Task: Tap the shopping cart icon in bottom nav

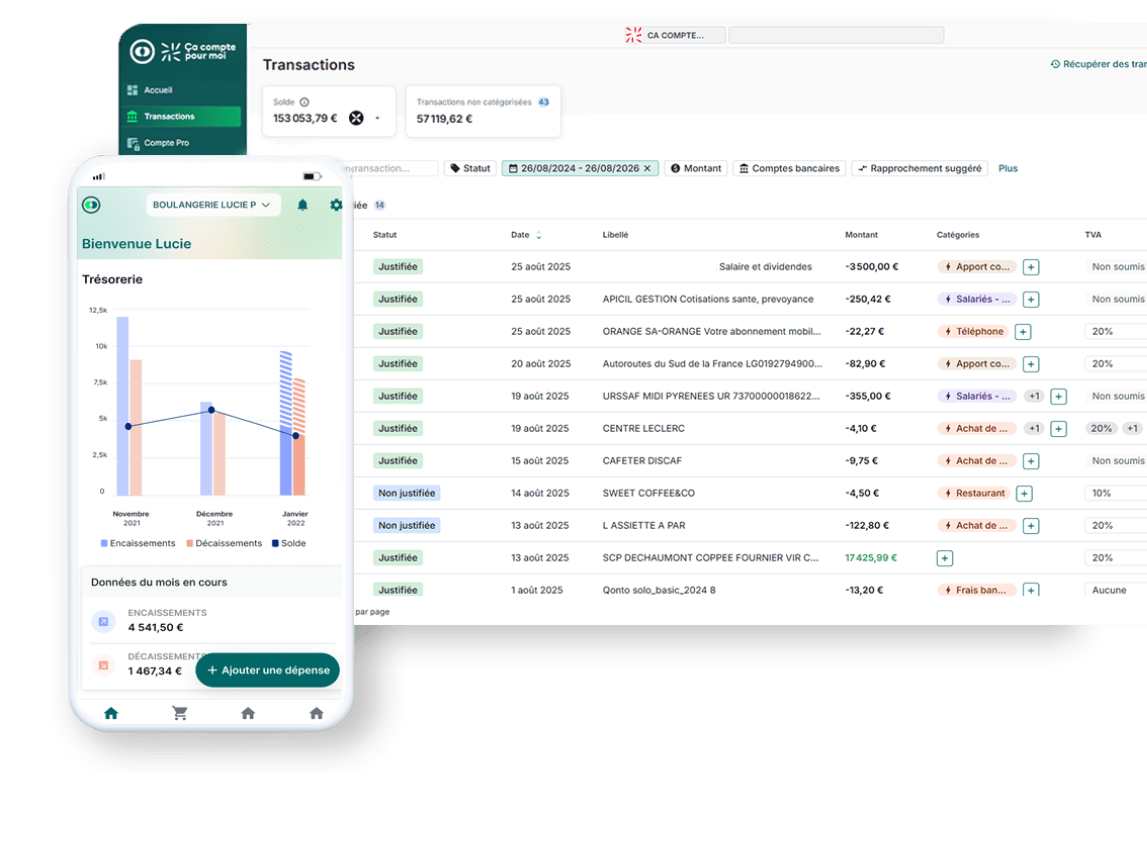Action: click(x=180, y=713)
